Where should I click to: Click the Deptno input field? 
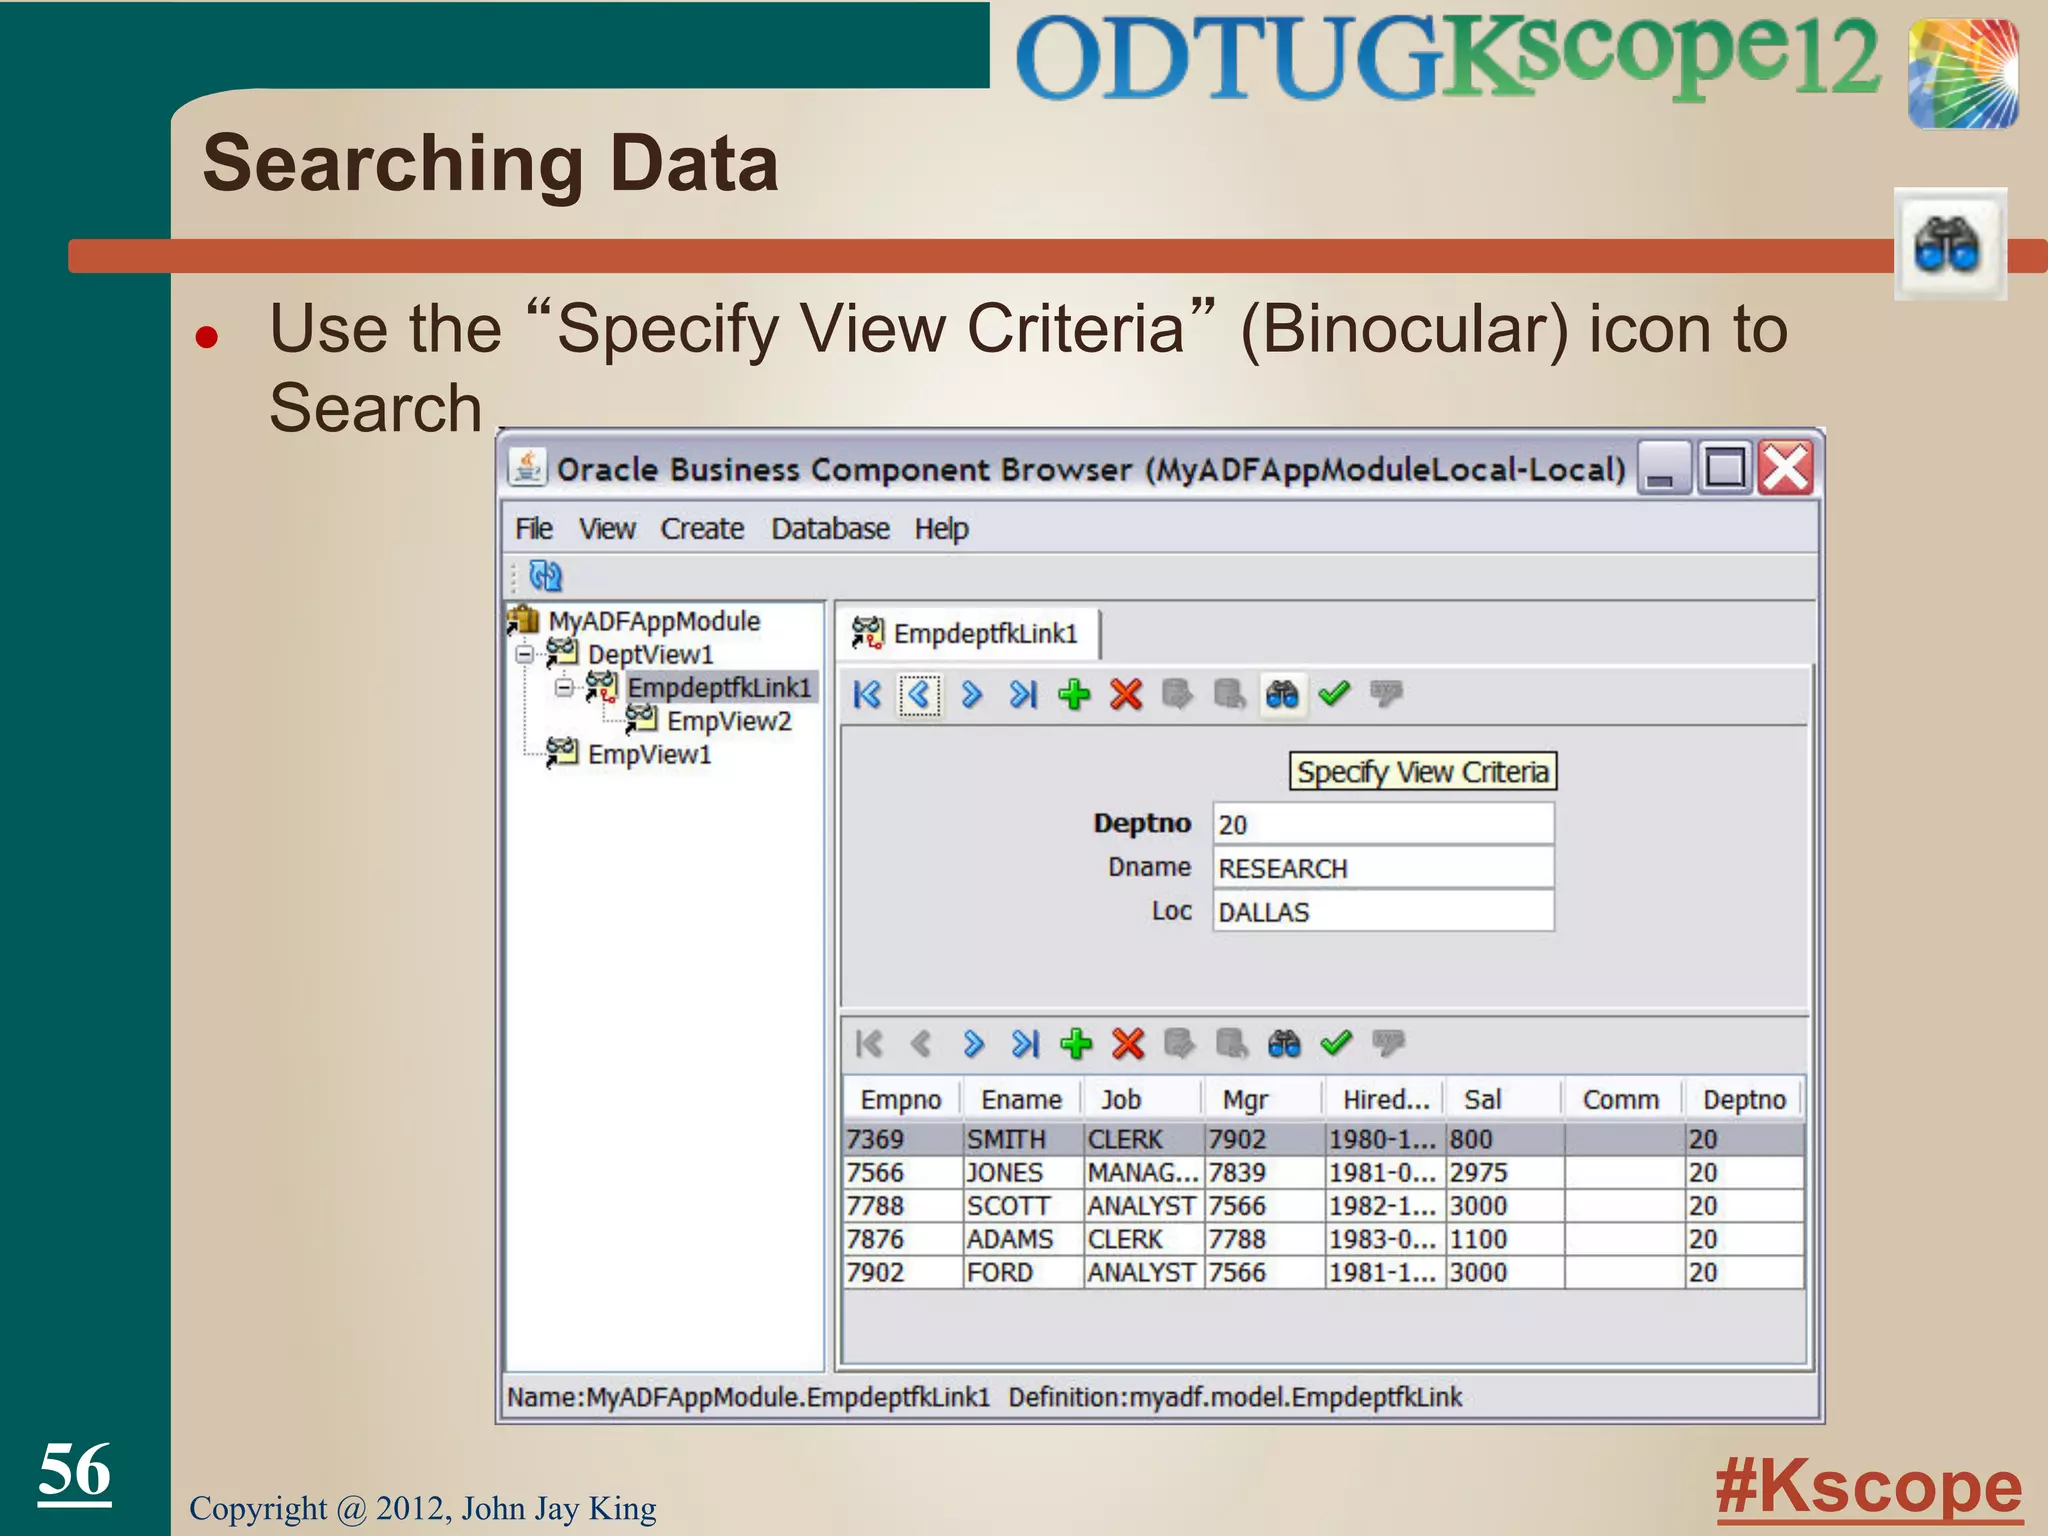point(1384,824)
